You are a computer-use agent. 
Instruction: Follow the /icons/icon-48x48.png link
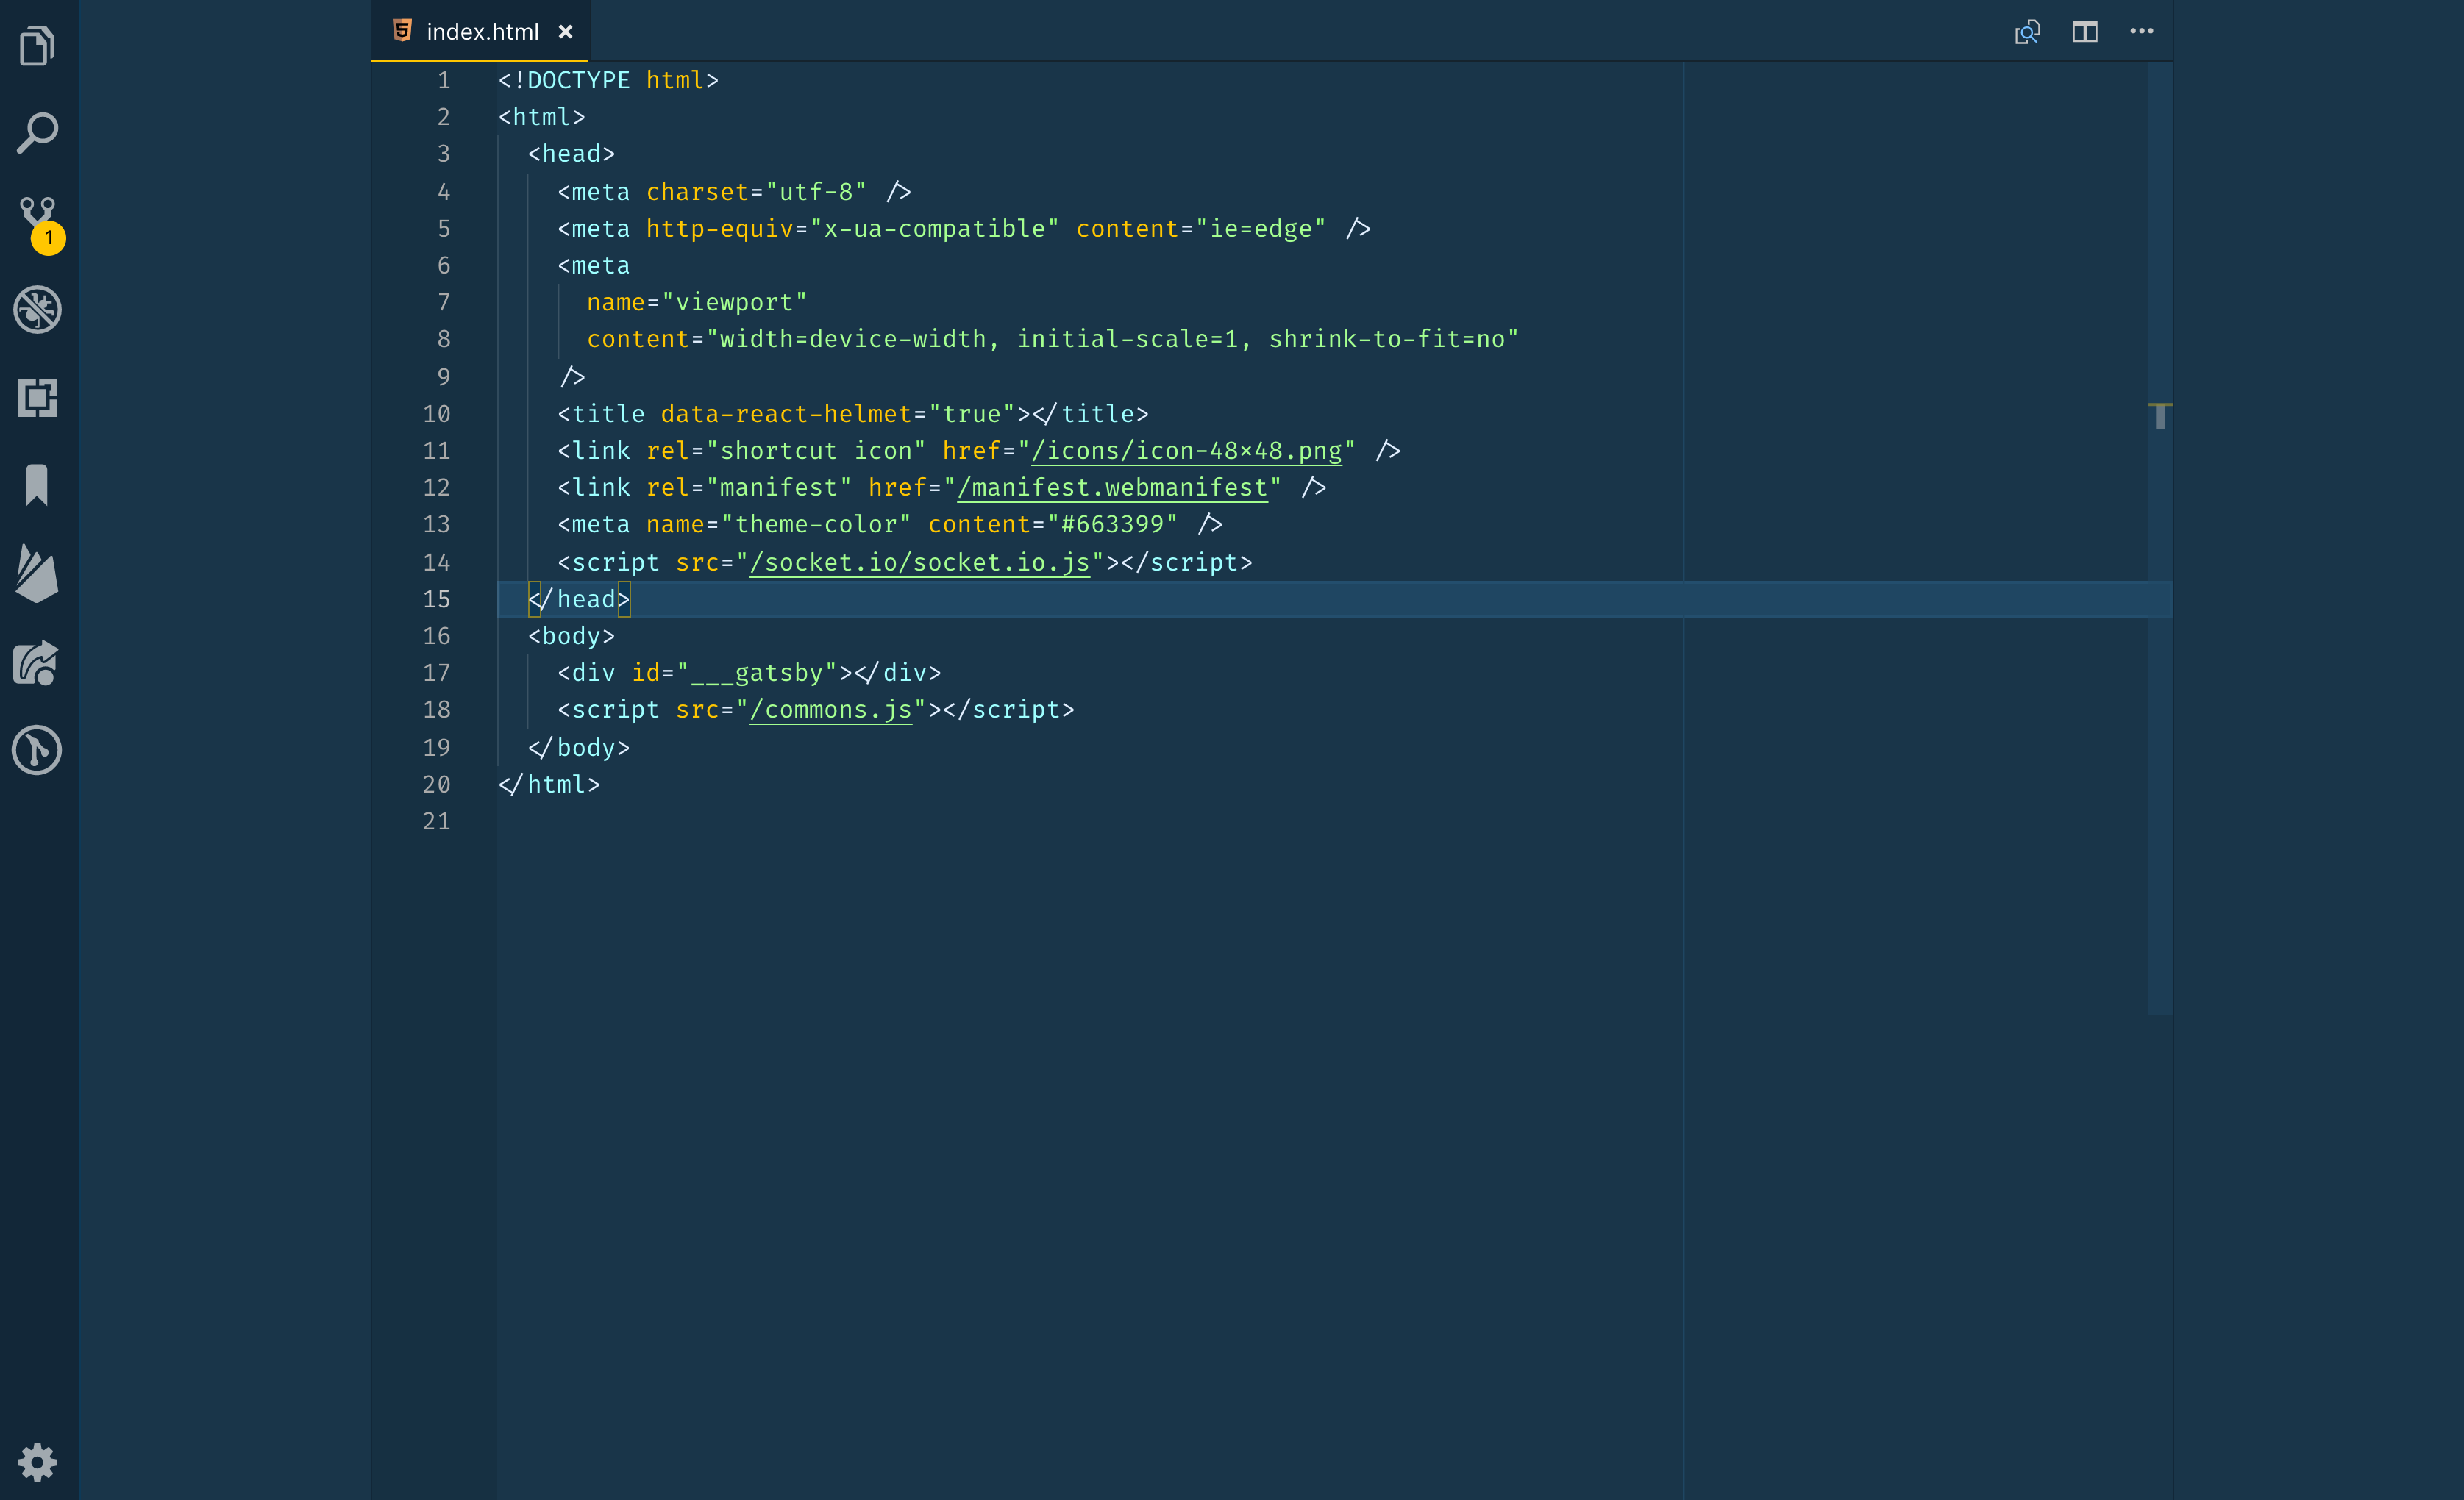pyautogui.click(x=1186, y=451)
